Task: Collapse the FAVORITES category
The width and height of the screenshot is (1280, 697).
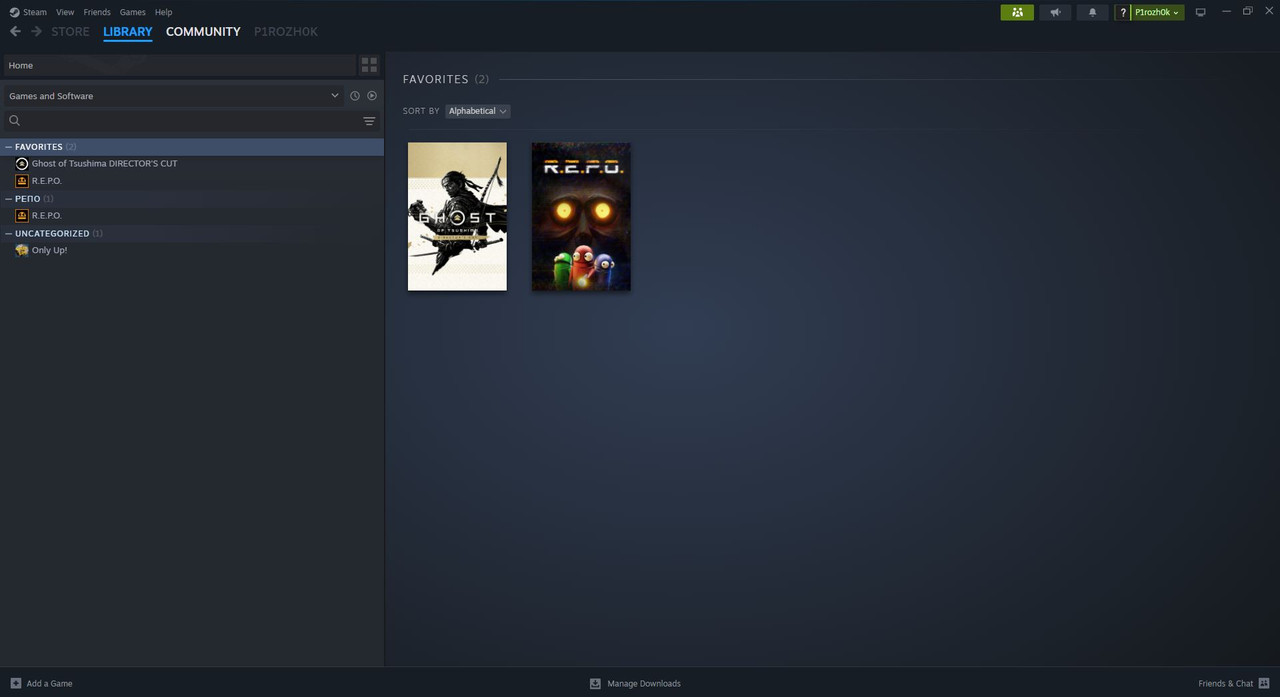Action: click(9, 147)
